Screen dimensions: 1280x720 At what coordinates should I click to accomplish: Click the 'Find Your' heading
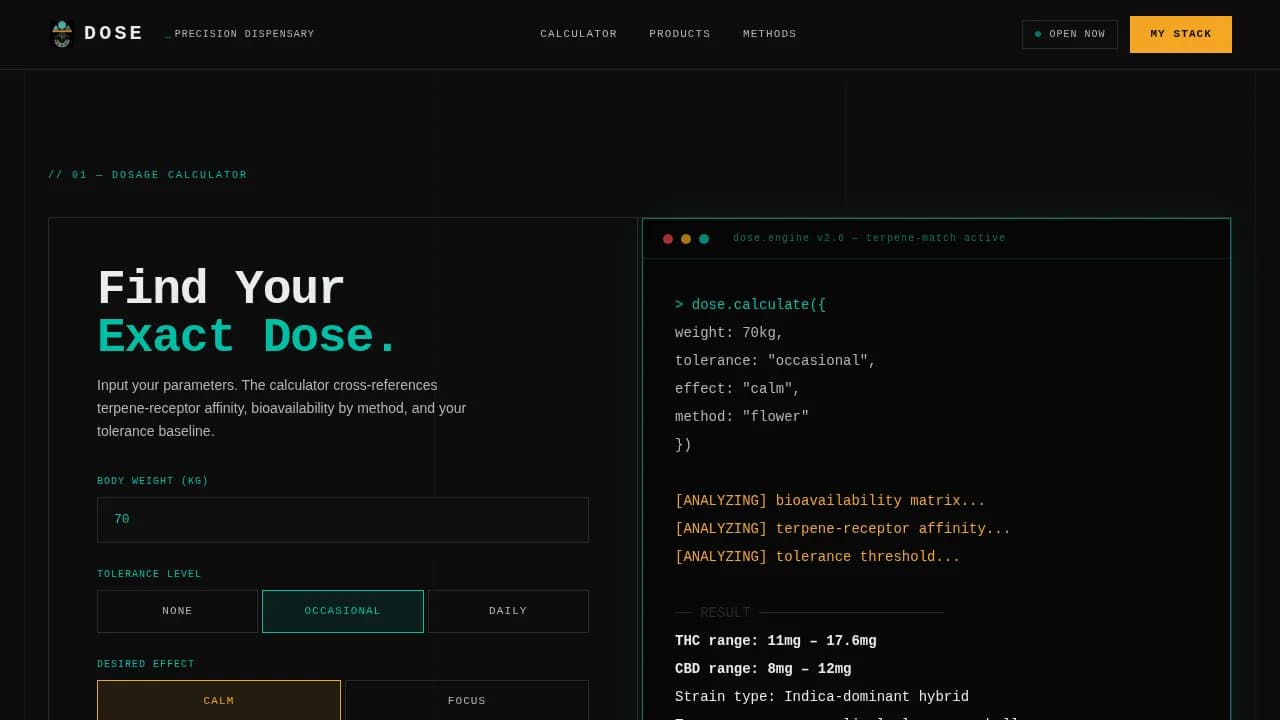tap(221, 289)
